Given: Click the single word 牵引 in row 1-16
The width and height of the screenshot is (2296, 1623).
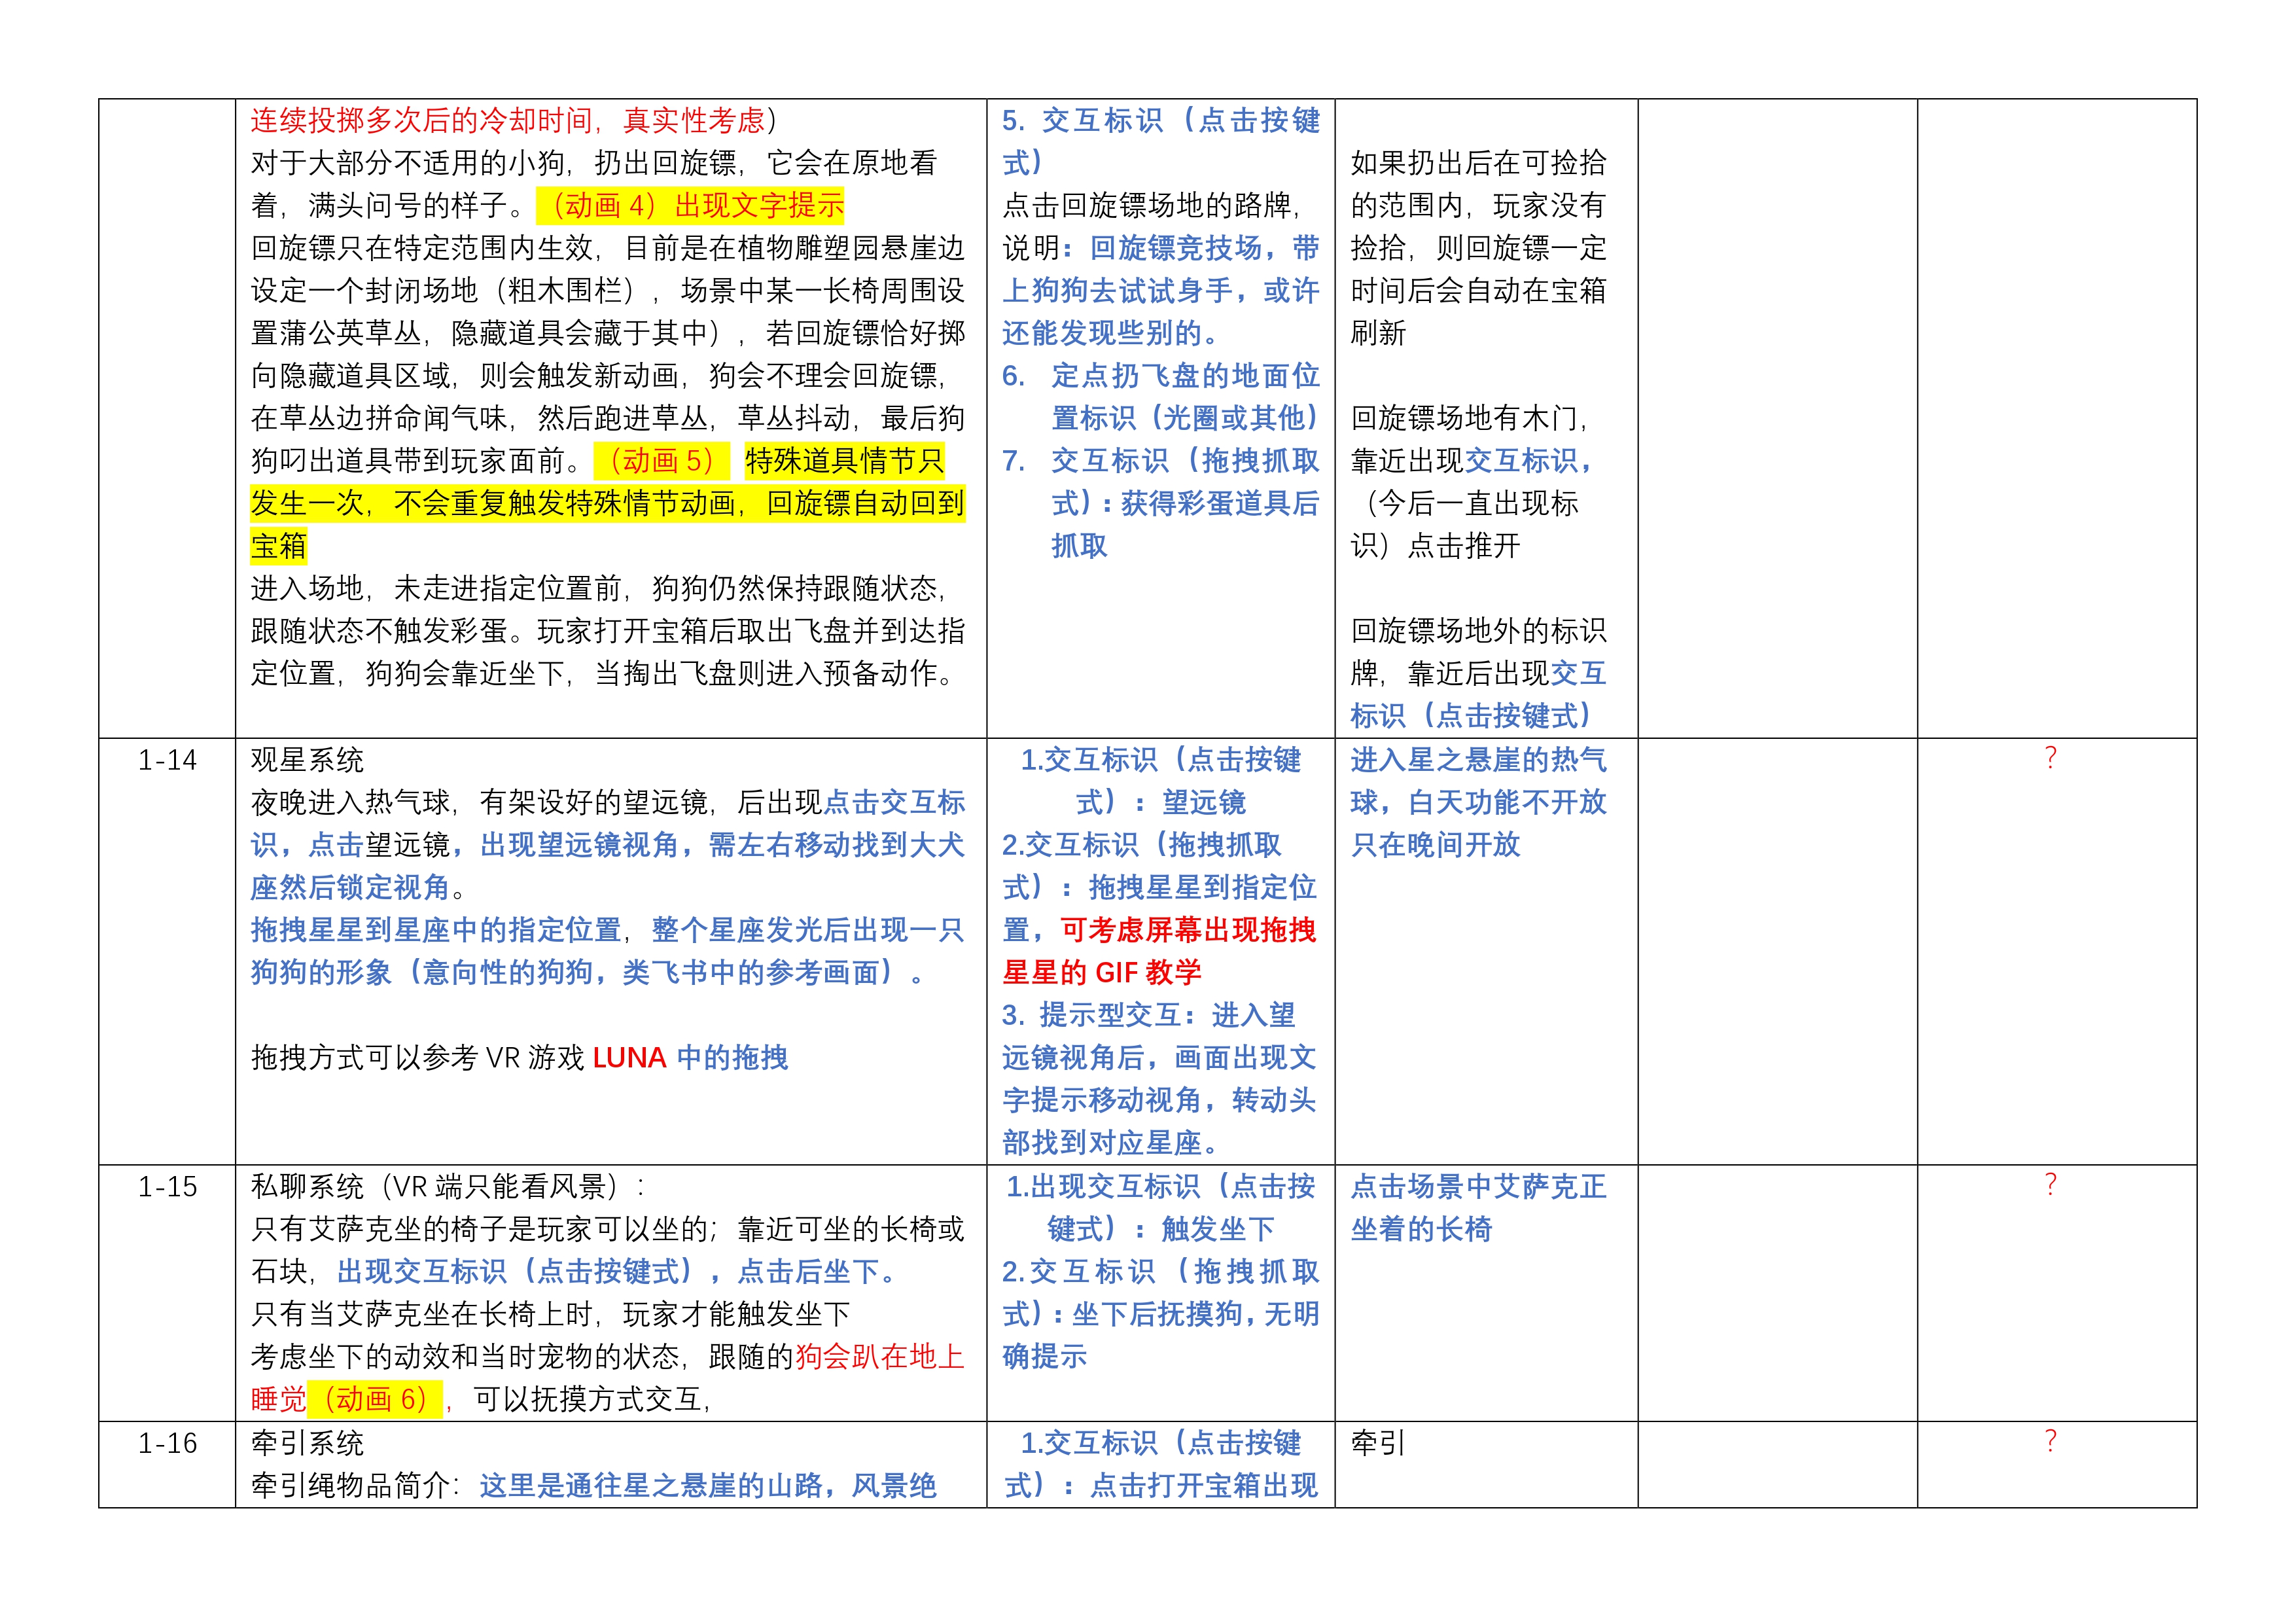Looking at the screenshot, I should pyautogui.click(x=1378, y=1443).
